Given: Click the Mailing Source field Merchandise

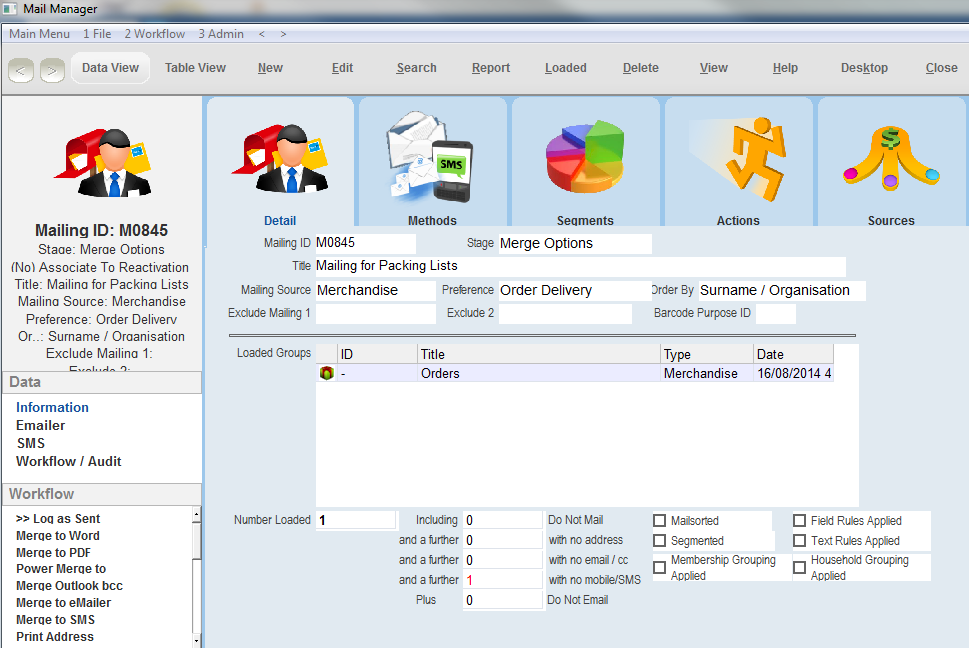Looking at the screenshot, I should coord(375,290).
